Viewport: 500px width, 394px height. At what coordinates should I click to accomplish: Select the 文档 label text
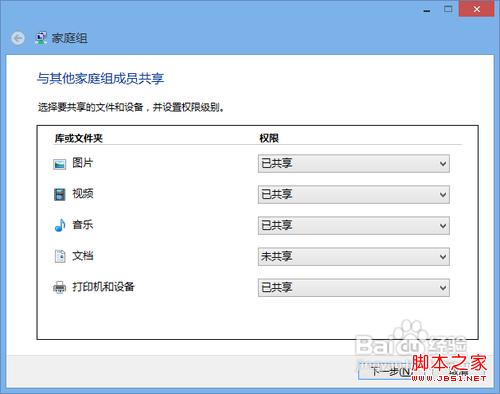[83, 256]
